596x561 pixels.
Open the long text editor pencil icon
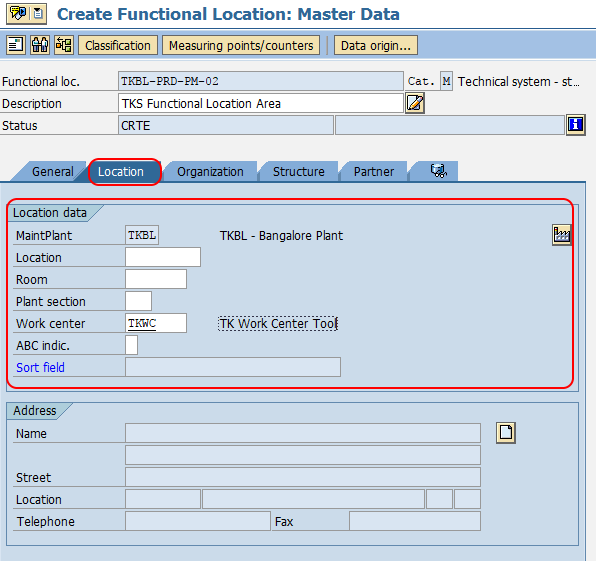tap(415, 103)
